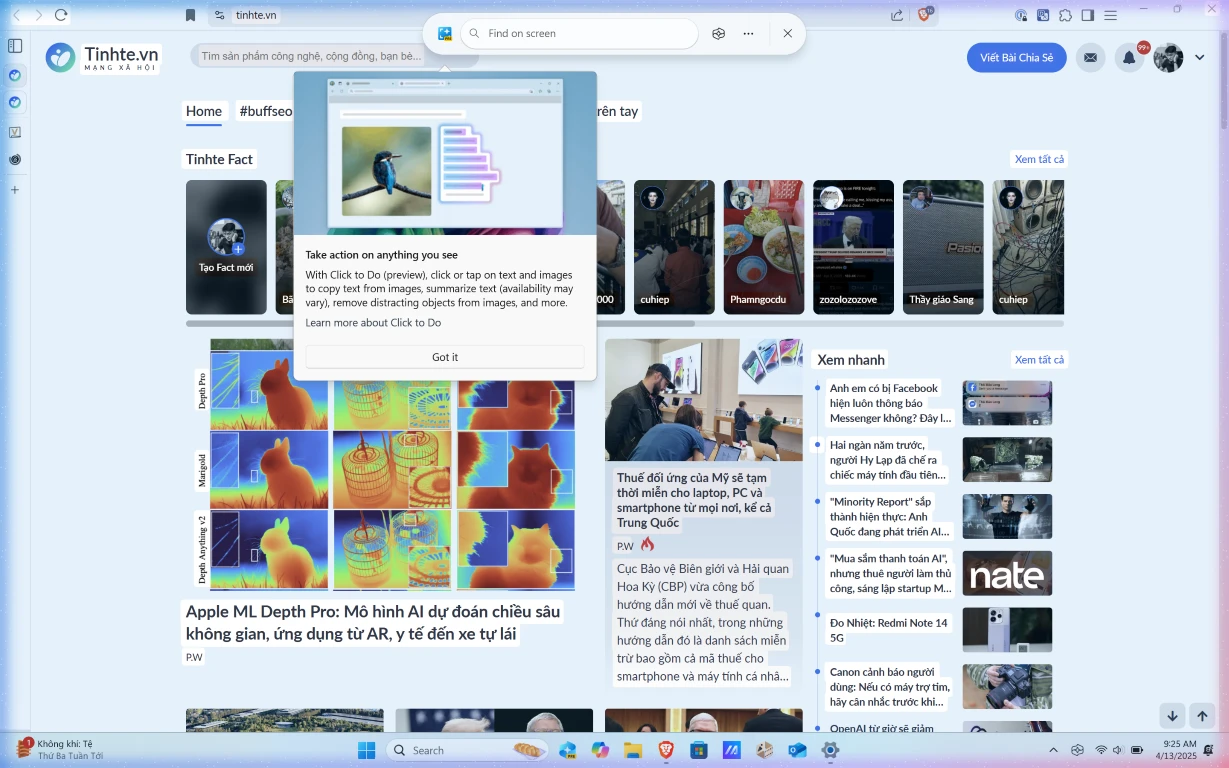Open the messages envelope icon

tap(1090, 58)
